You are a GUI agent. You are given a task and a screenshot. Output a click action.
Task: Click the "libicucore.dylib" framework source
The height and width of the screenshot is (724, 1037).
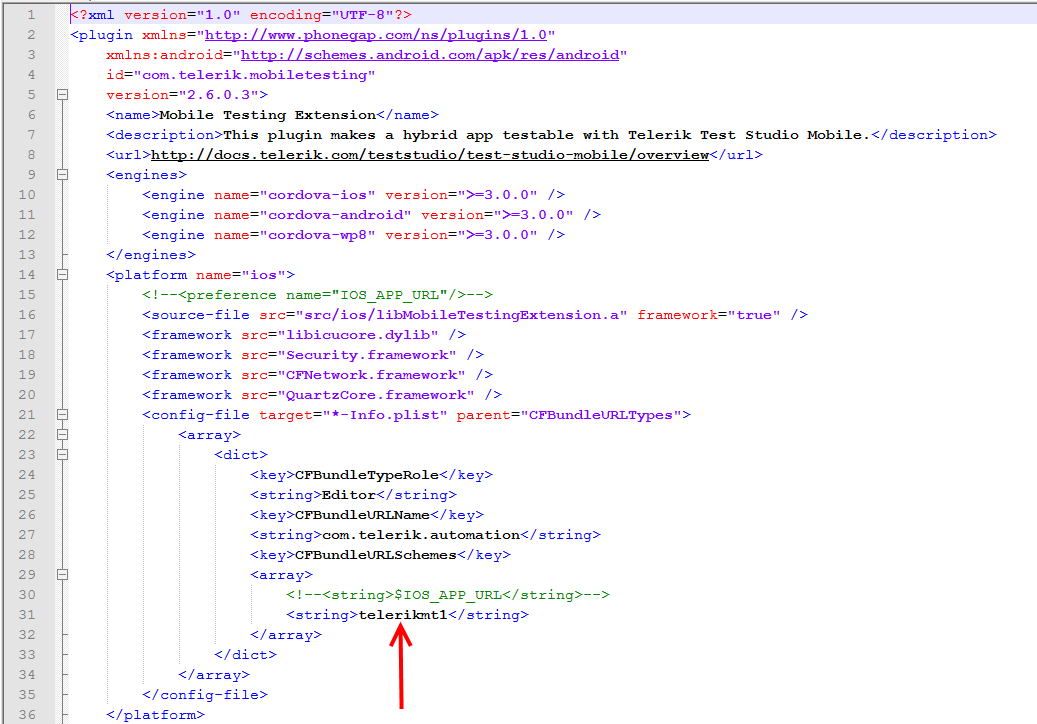point(358,335)
